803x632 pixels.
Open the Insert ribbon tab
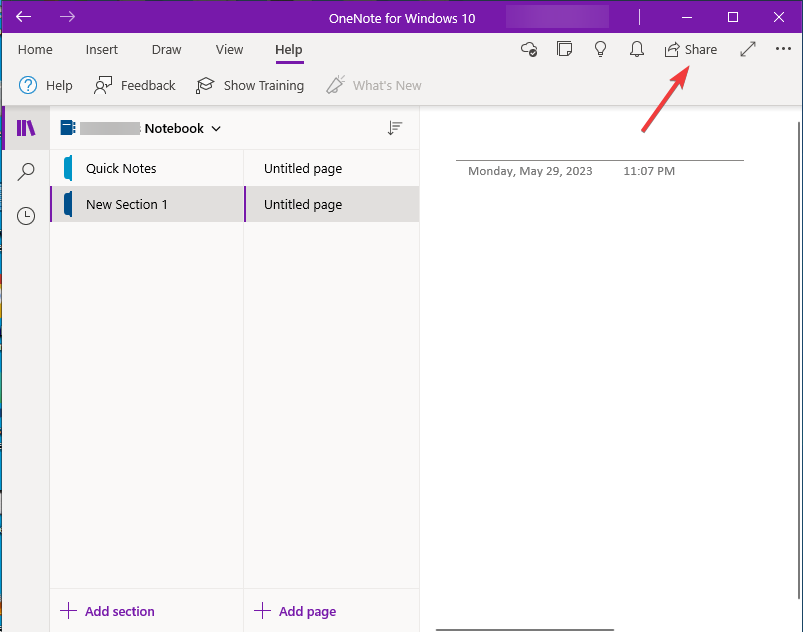(x=101, y=50)
